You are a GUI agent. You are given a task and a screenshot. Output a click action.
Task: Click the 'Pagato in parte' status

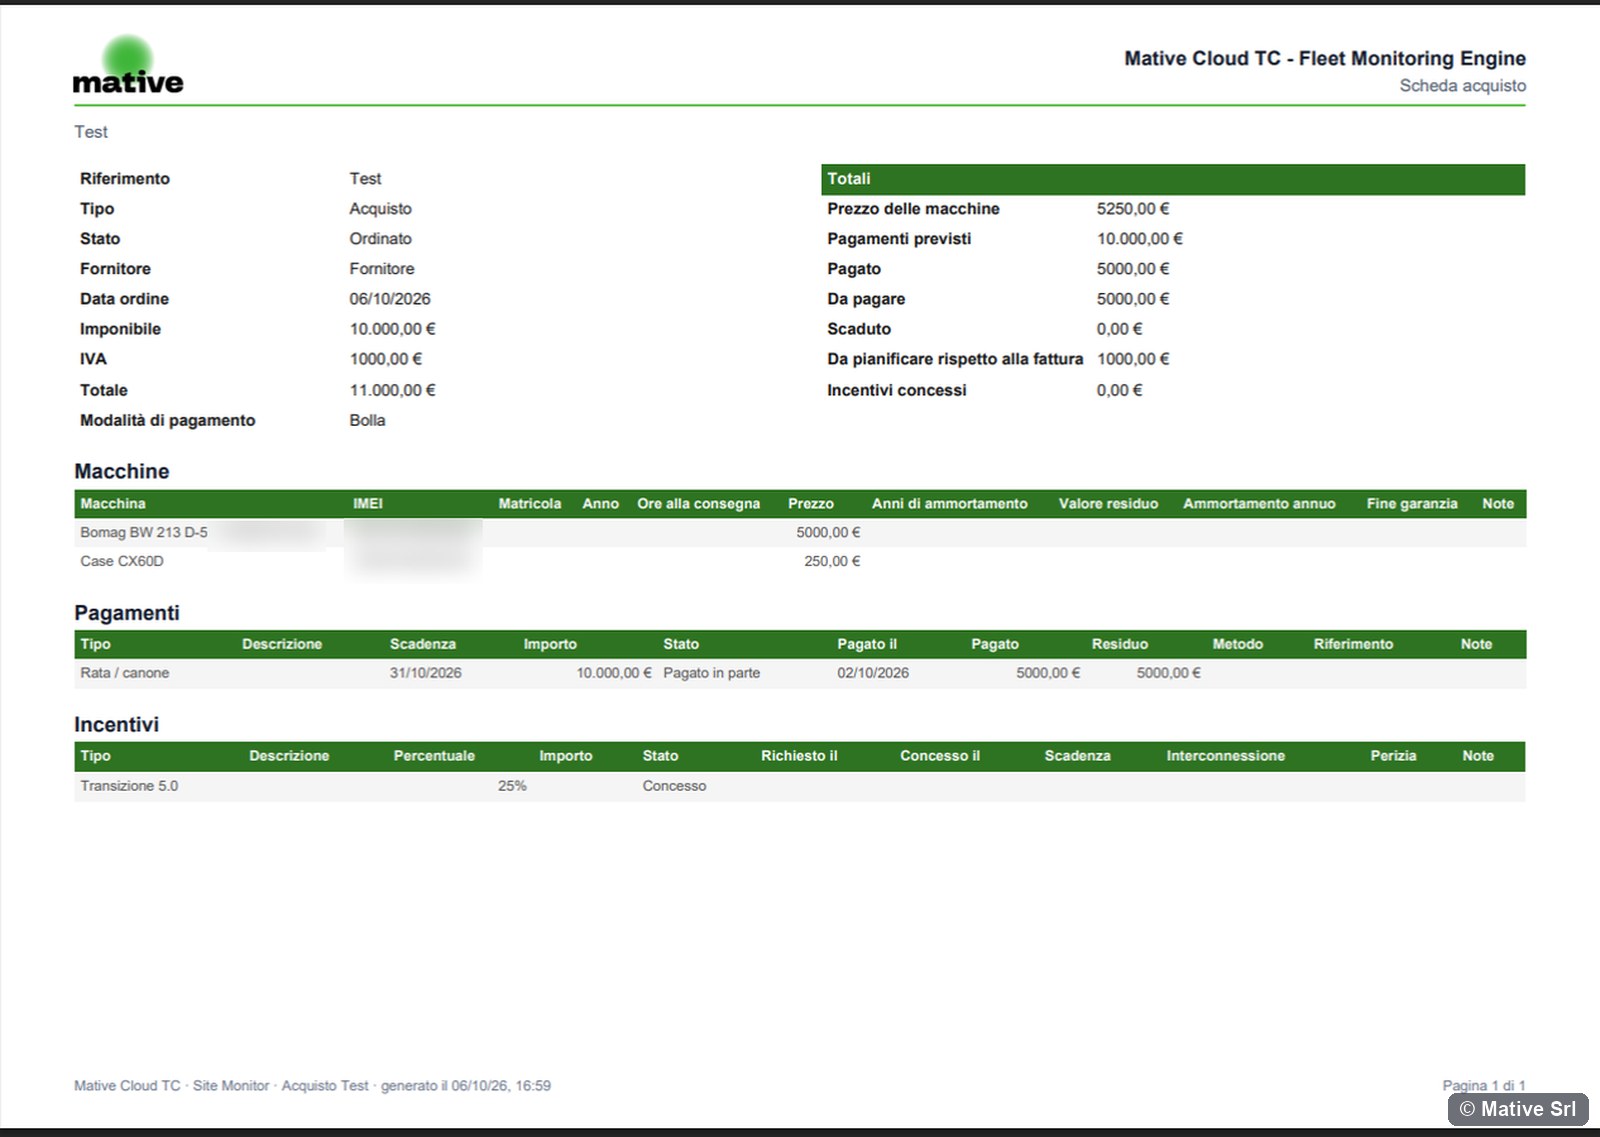pyautogui.click(x=711, y=674)
